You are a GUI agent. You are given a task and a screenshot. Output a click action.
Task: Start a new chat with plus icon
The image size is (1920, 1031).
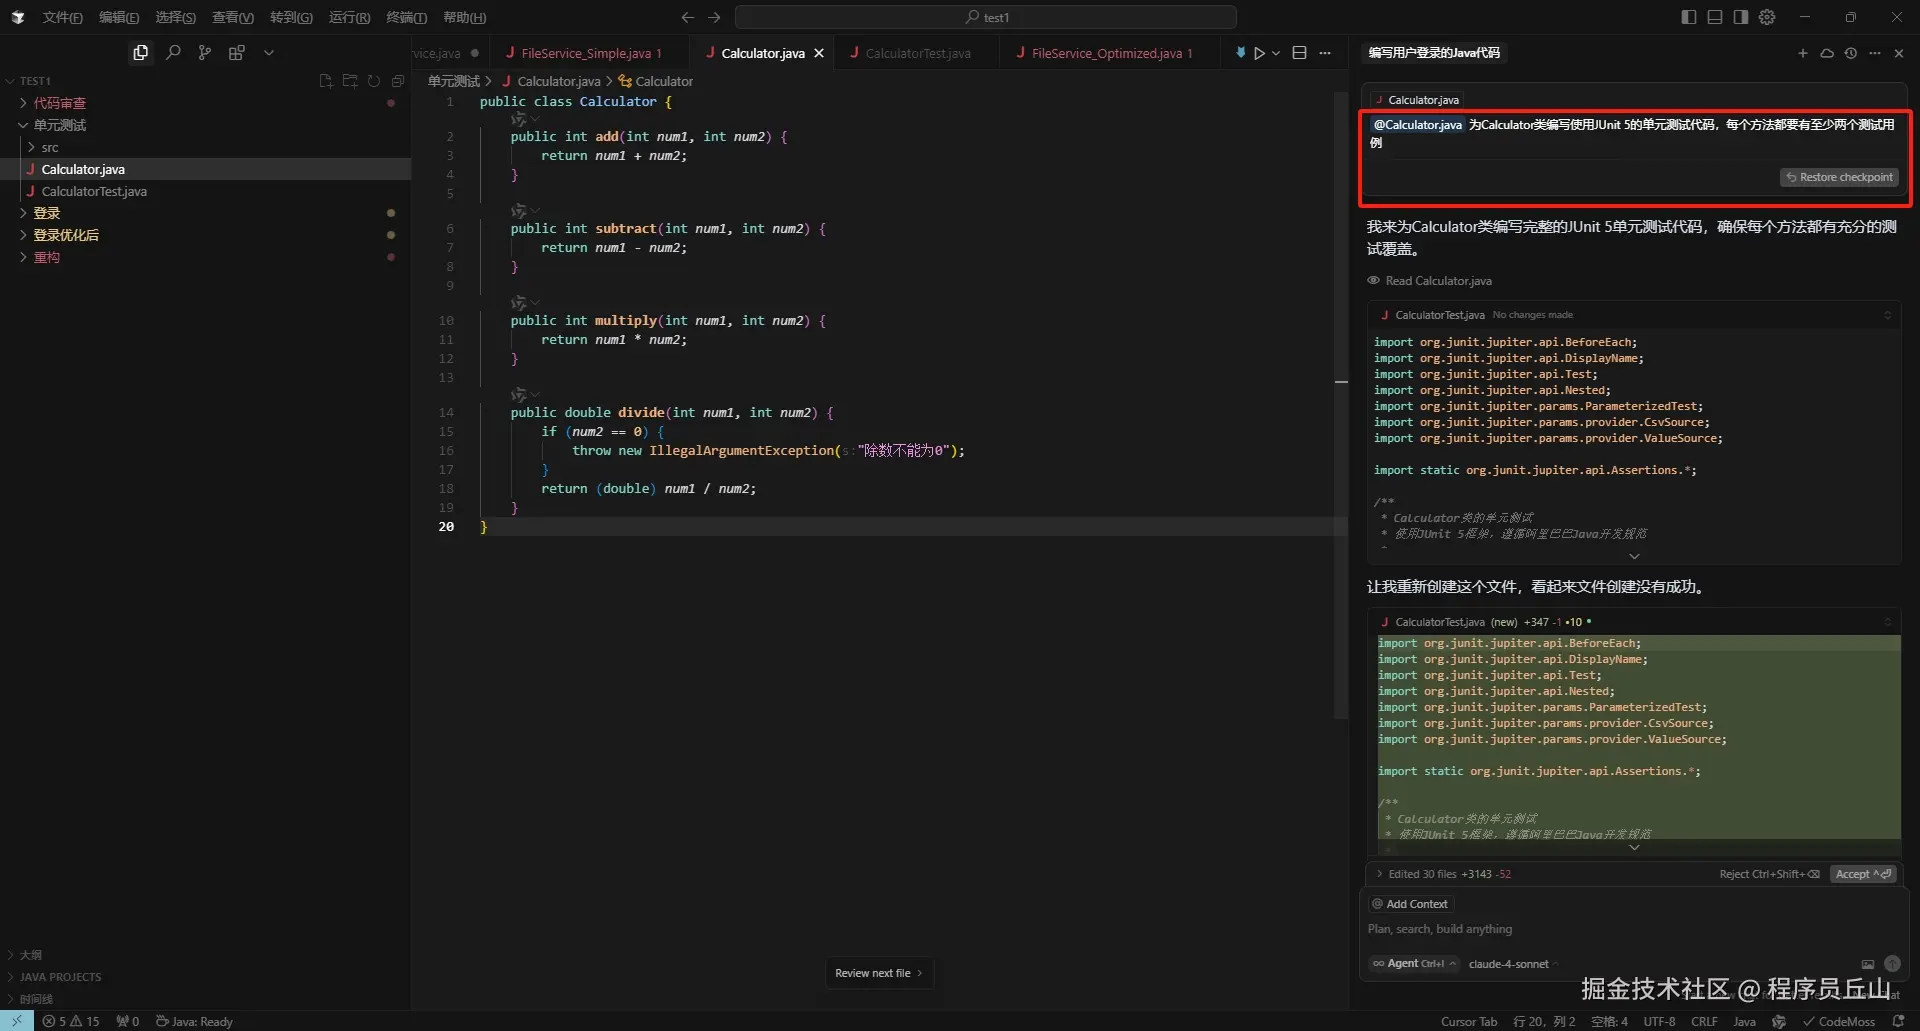[1803, 53]
